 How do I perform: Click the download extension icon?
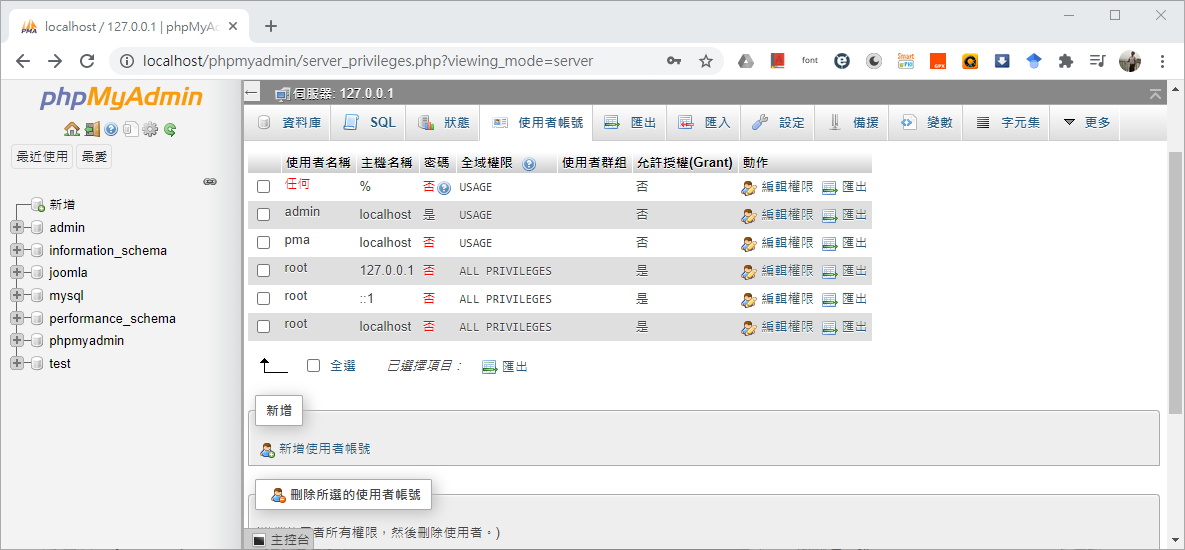[1002, 61]
